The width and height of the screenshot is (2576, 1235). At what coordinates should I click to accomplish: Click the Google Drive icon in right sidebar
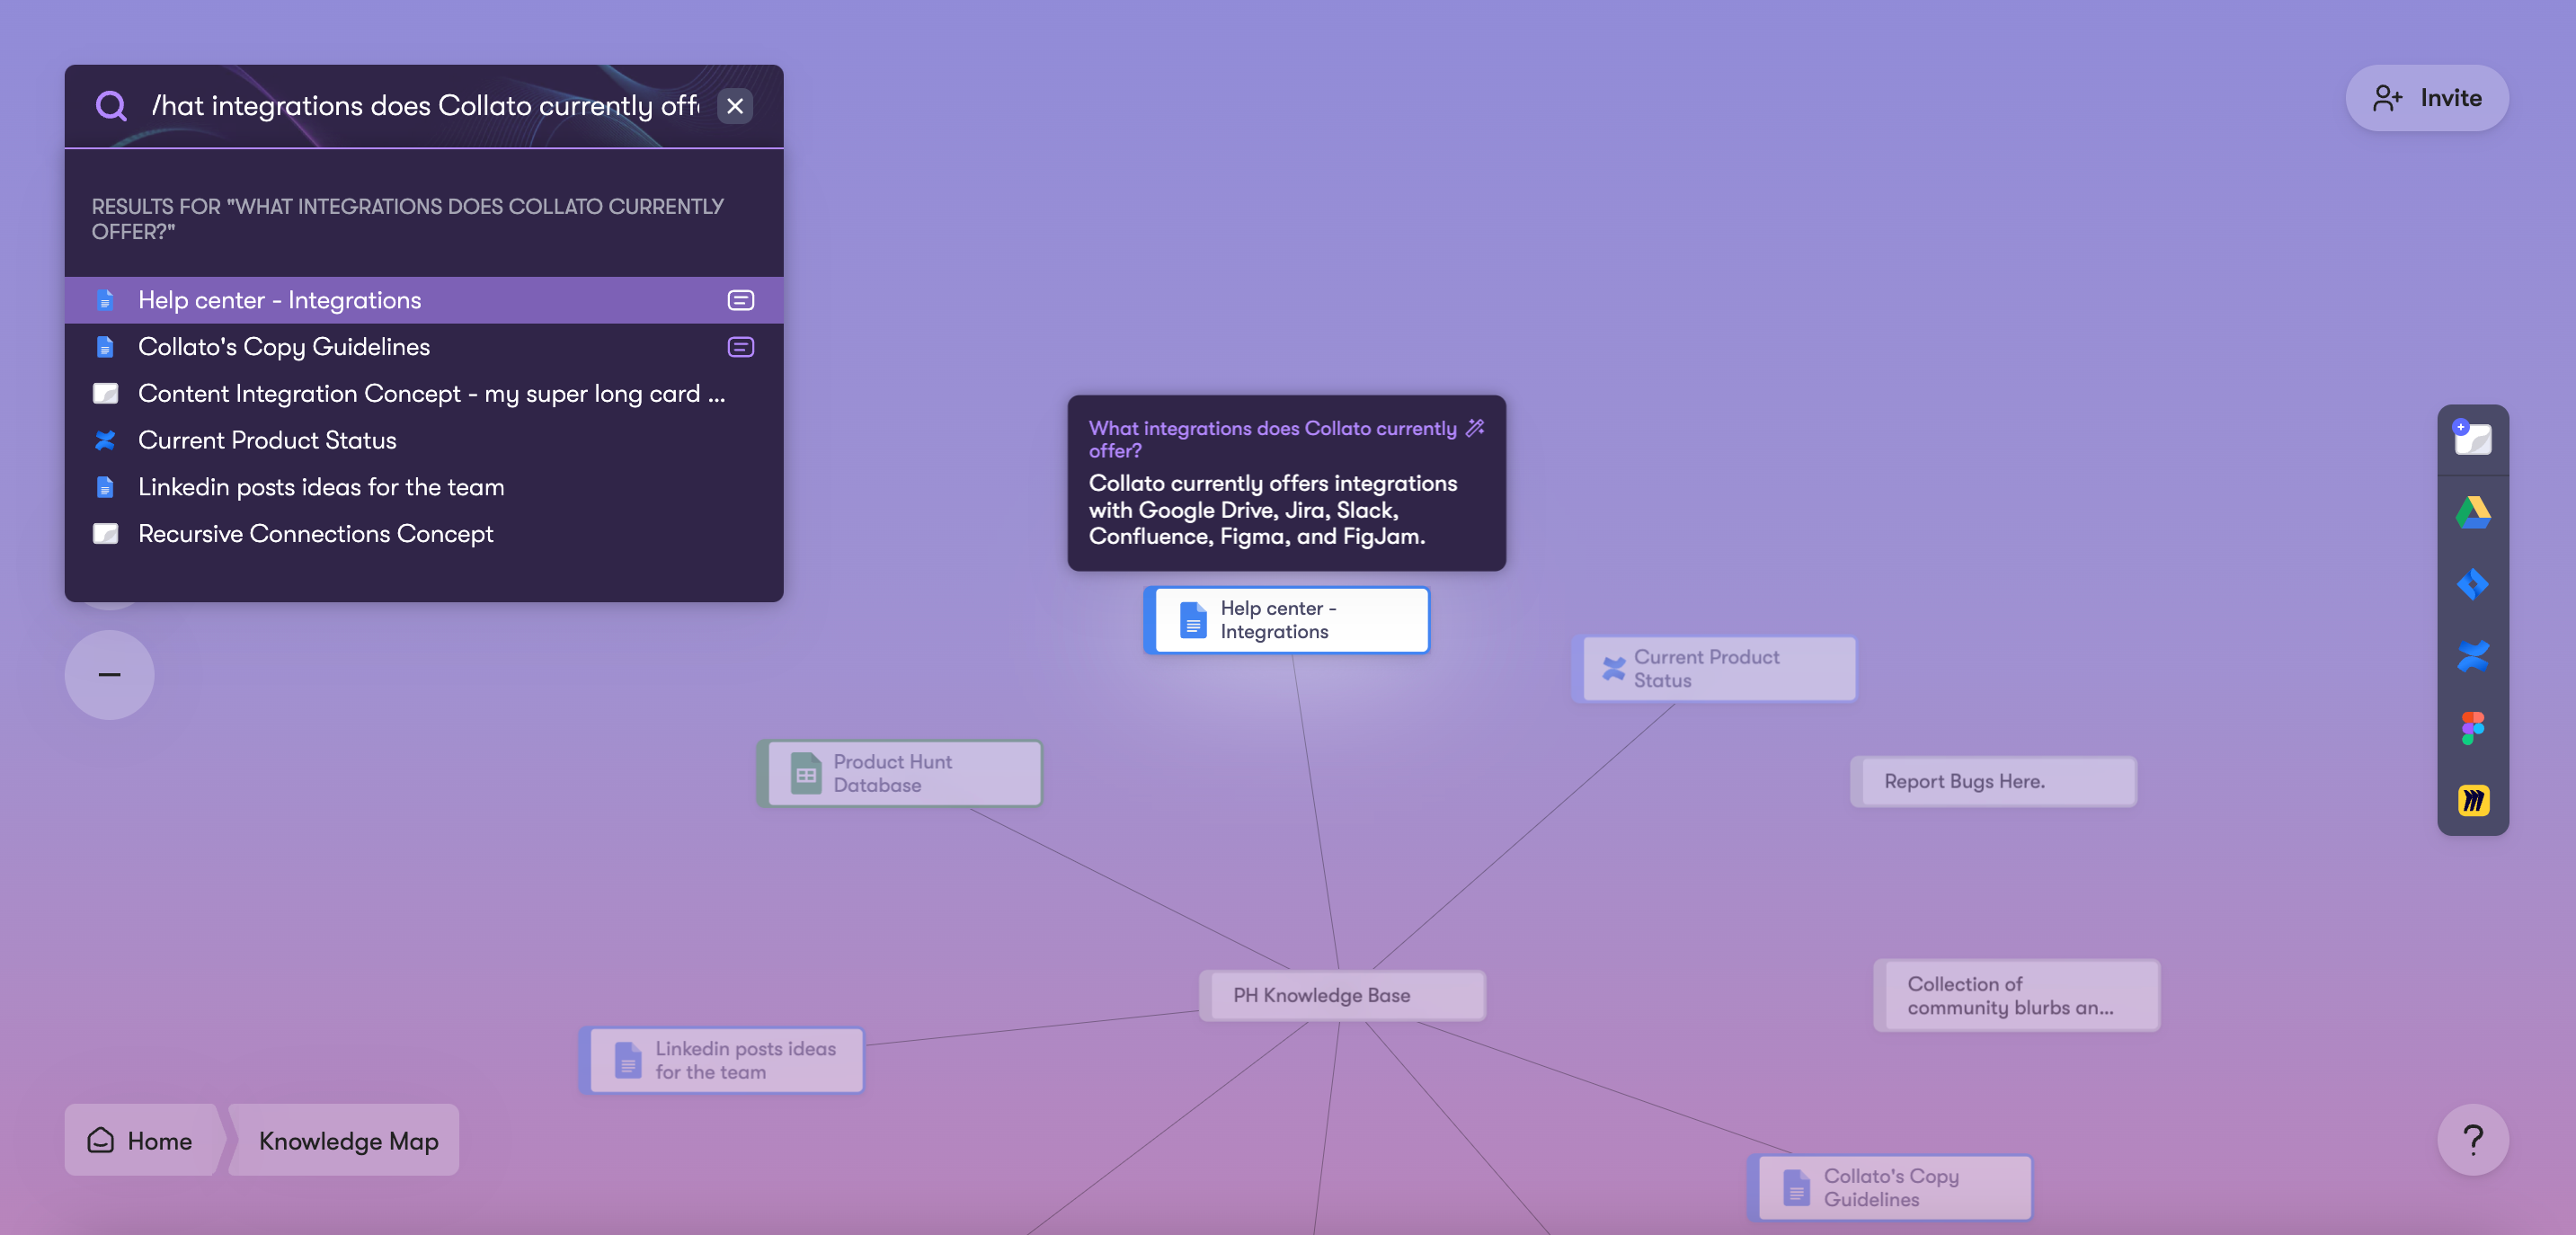tap(2472, 512)
